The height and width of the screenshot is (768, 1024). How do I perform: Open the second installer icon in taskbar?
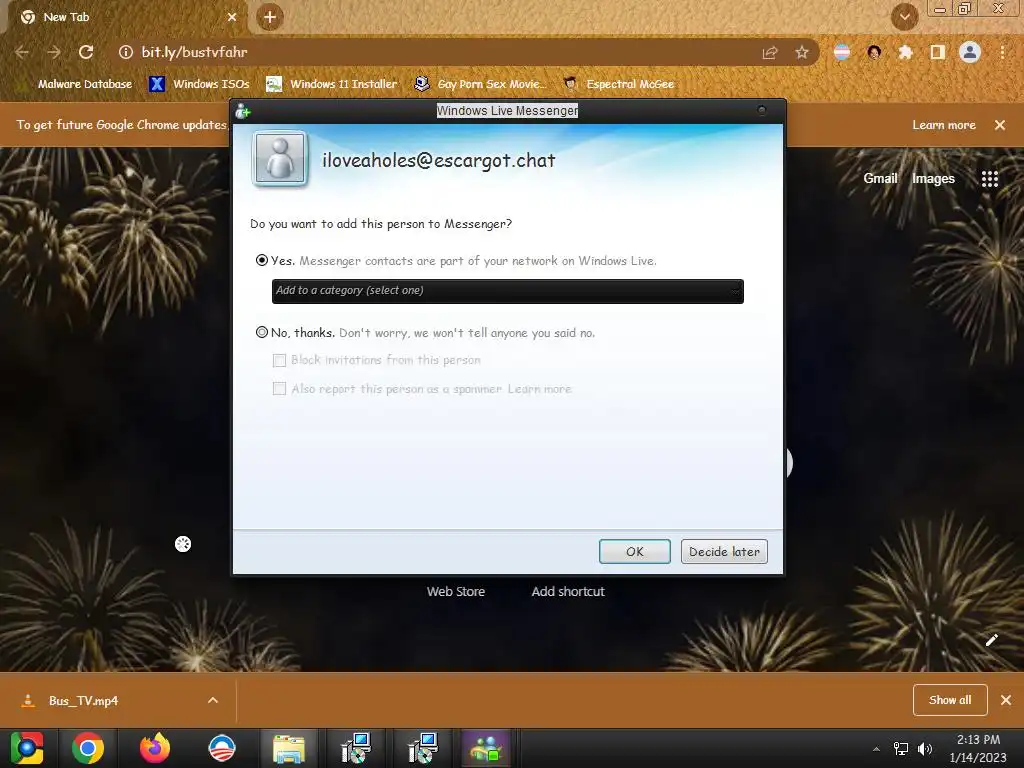(423, 748)
